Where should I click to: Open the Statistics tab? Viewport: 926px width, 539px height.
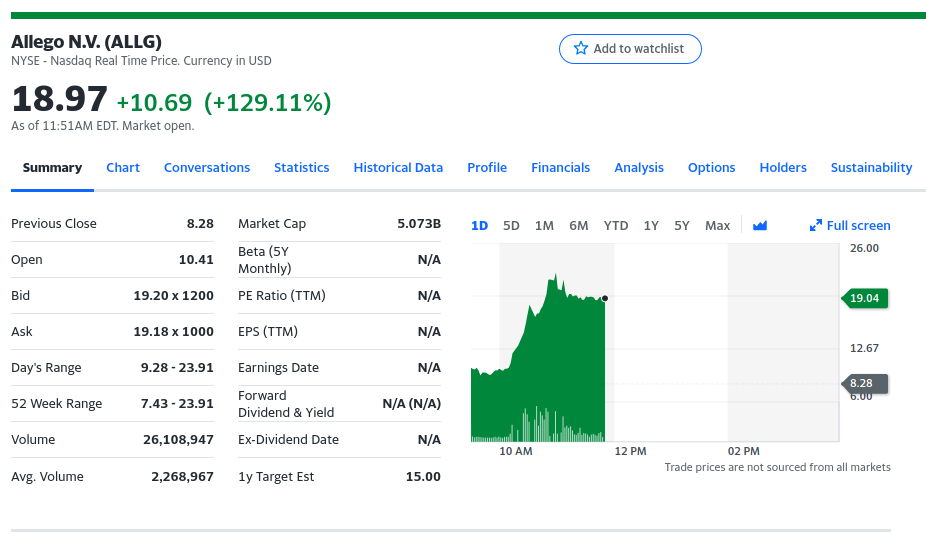tap(302, 168)
